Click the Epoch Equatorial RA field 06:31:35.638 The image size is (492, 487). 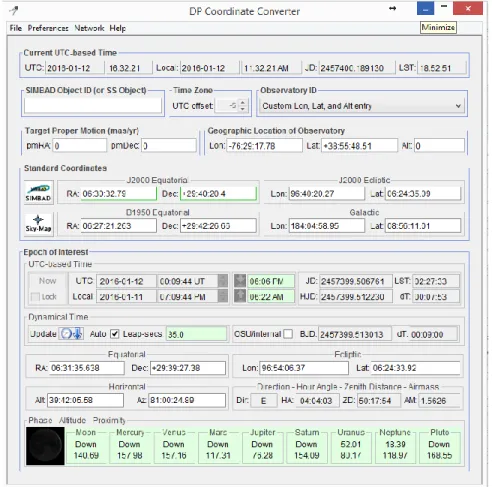click(87, 368)
